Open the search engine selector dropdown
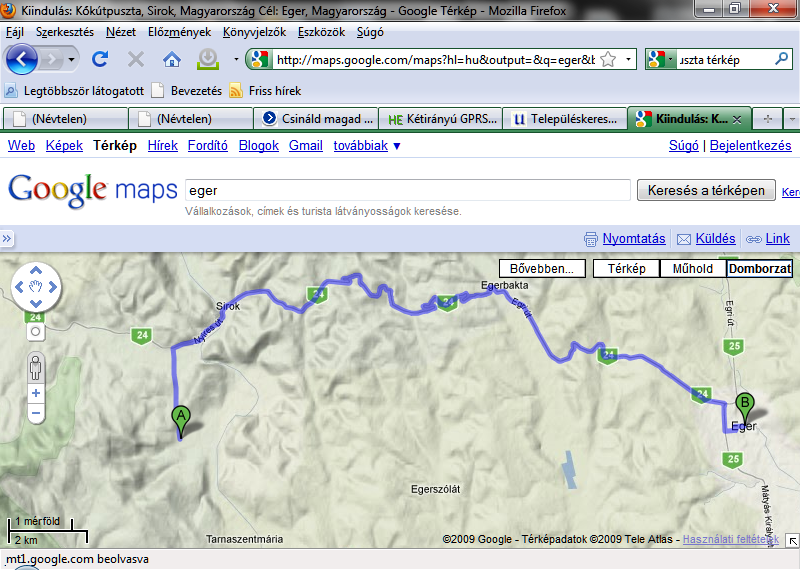800x570 pixels. 661,60
